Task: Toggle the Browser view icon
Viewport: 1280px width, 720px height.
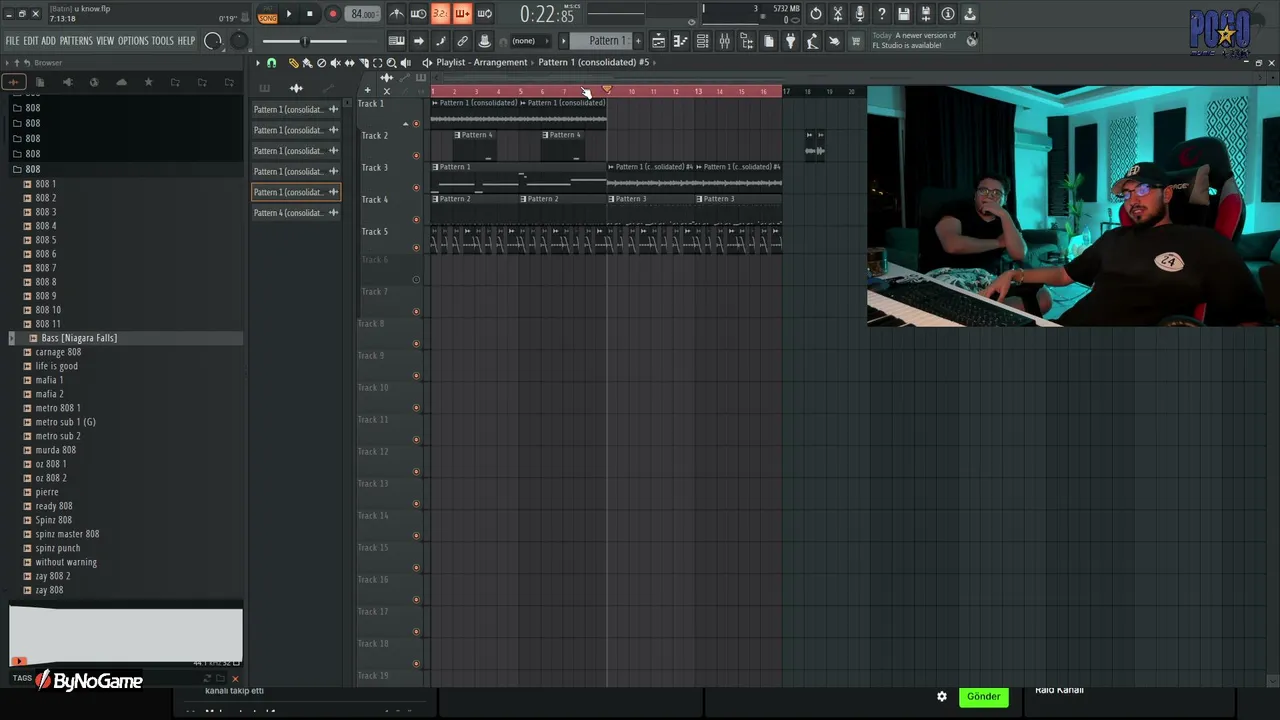Action: coord(746,41)
